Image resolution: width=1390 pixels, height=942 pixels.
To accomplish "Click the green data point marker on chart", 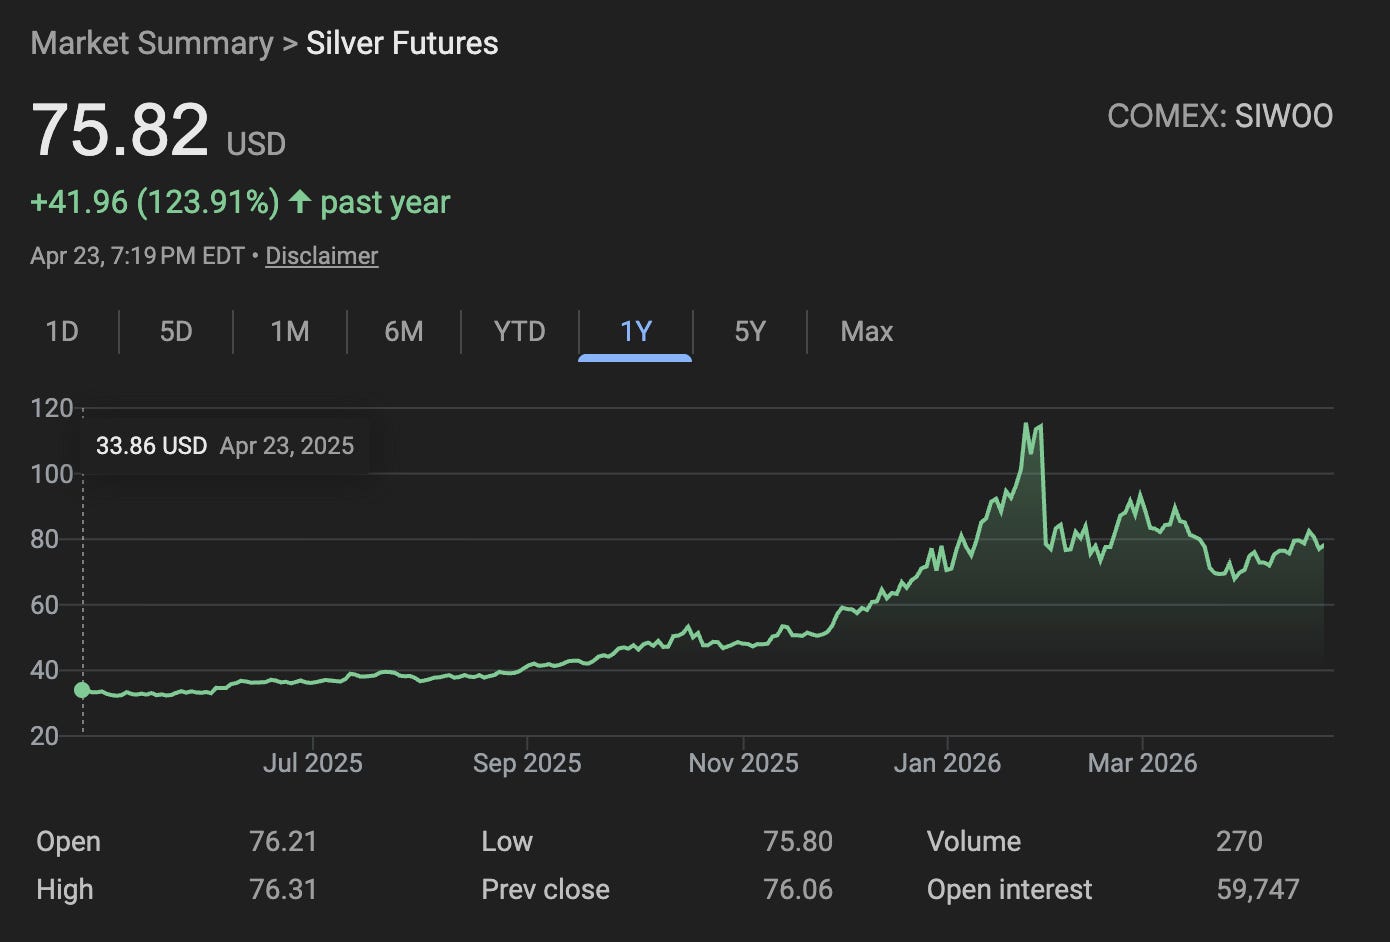I will coord(82,690).
